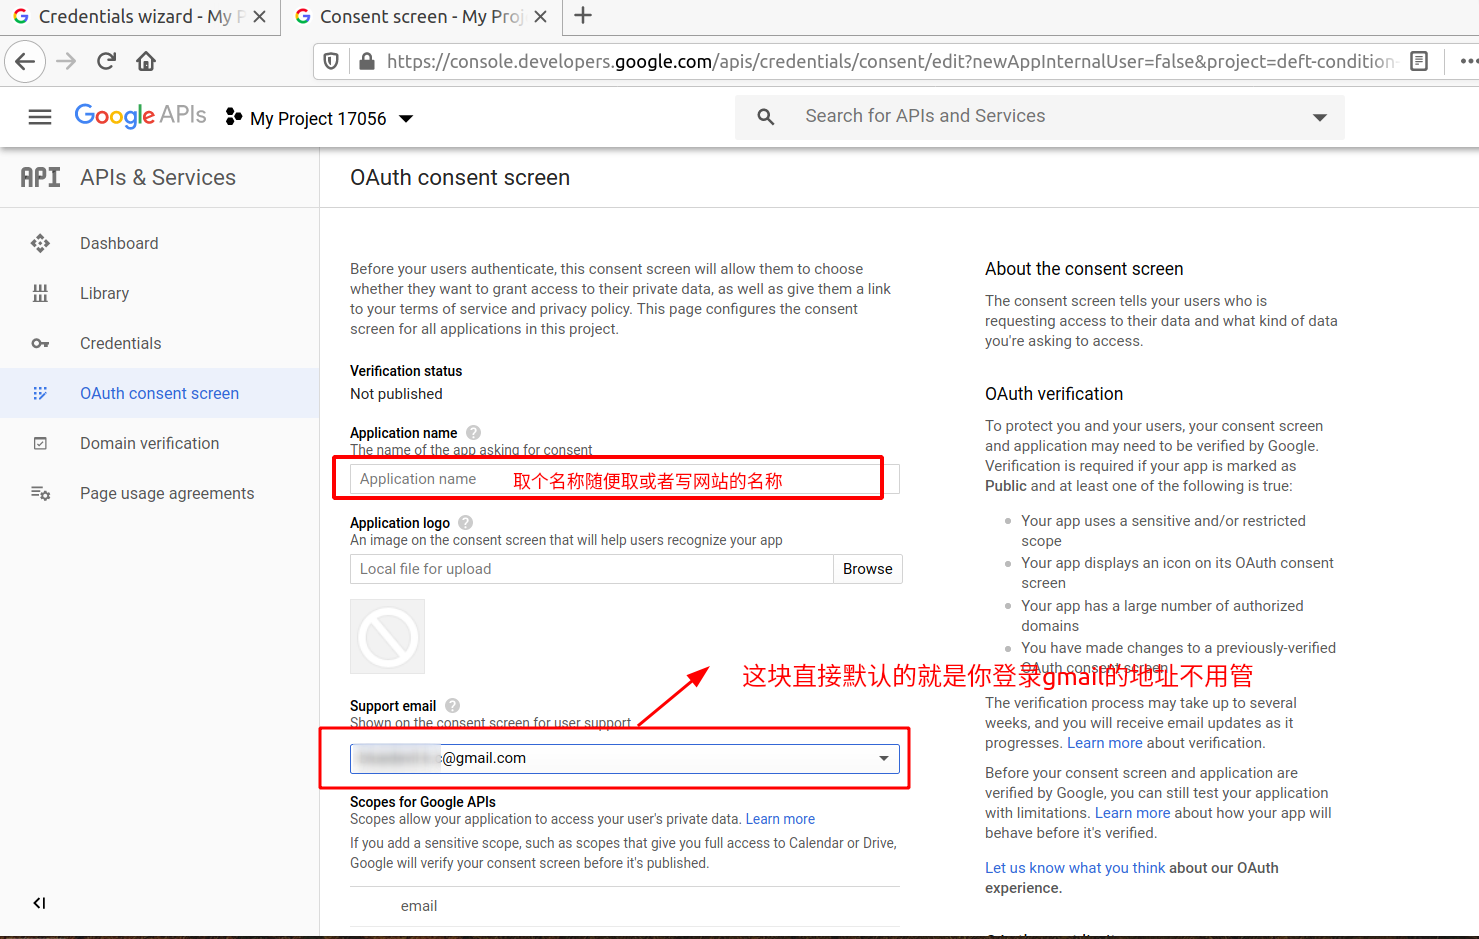The image size is (1479, 939).
Task: Click the Page usage agreements icon
Action: pyautogui.click(x=40, y=493)
